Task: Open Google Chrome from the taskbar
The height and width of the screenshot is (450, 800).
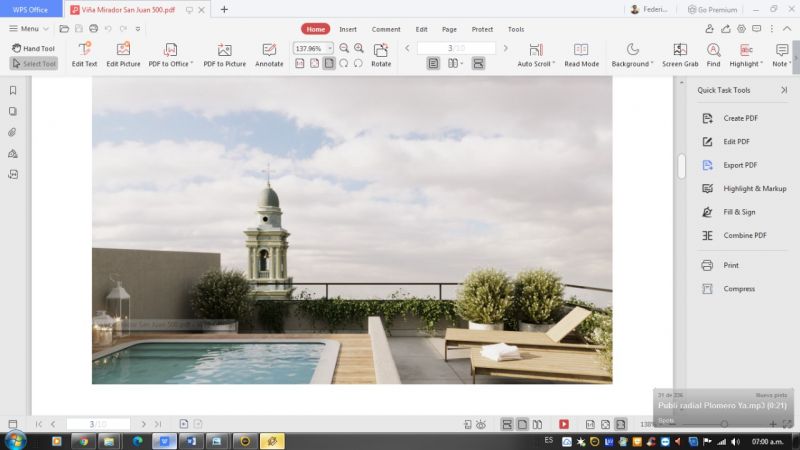Action: (x=83, y=441)
